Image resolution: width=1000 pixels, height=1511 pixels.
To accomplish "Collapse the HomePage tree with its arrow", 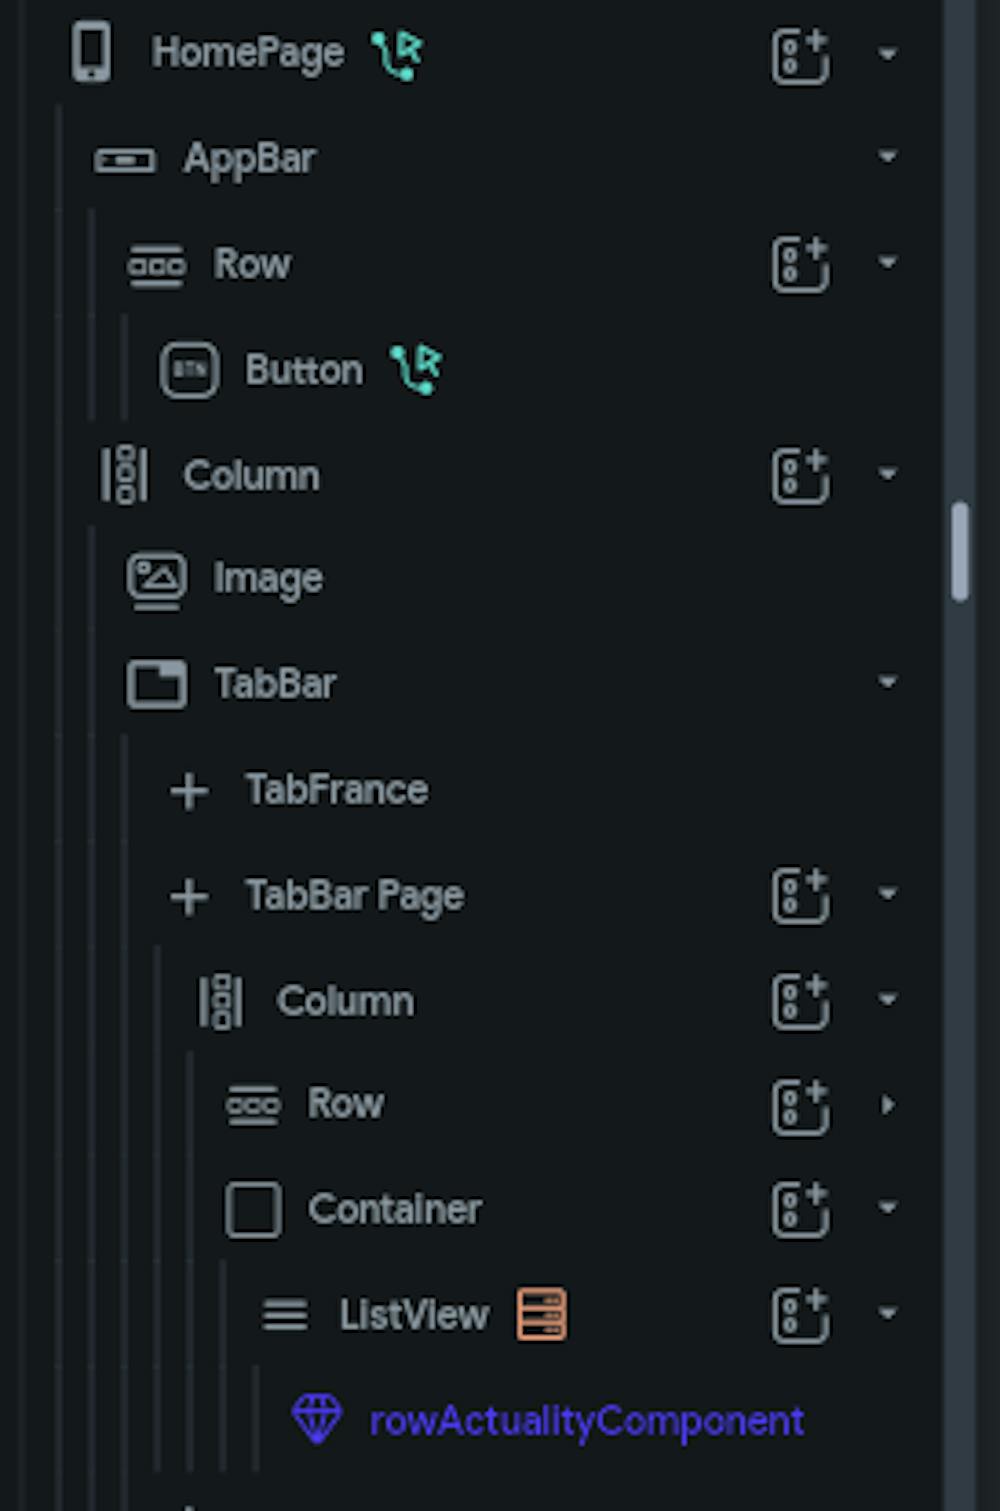I will point(887,54).
